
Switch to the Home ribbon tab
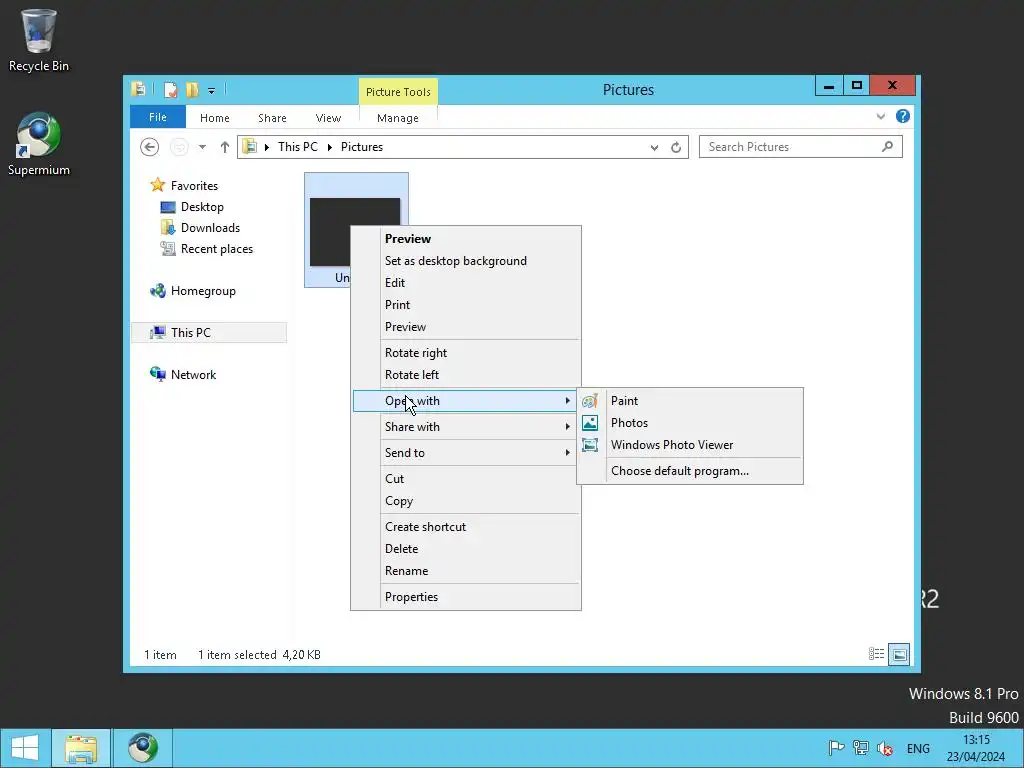[x=215, y=118]
